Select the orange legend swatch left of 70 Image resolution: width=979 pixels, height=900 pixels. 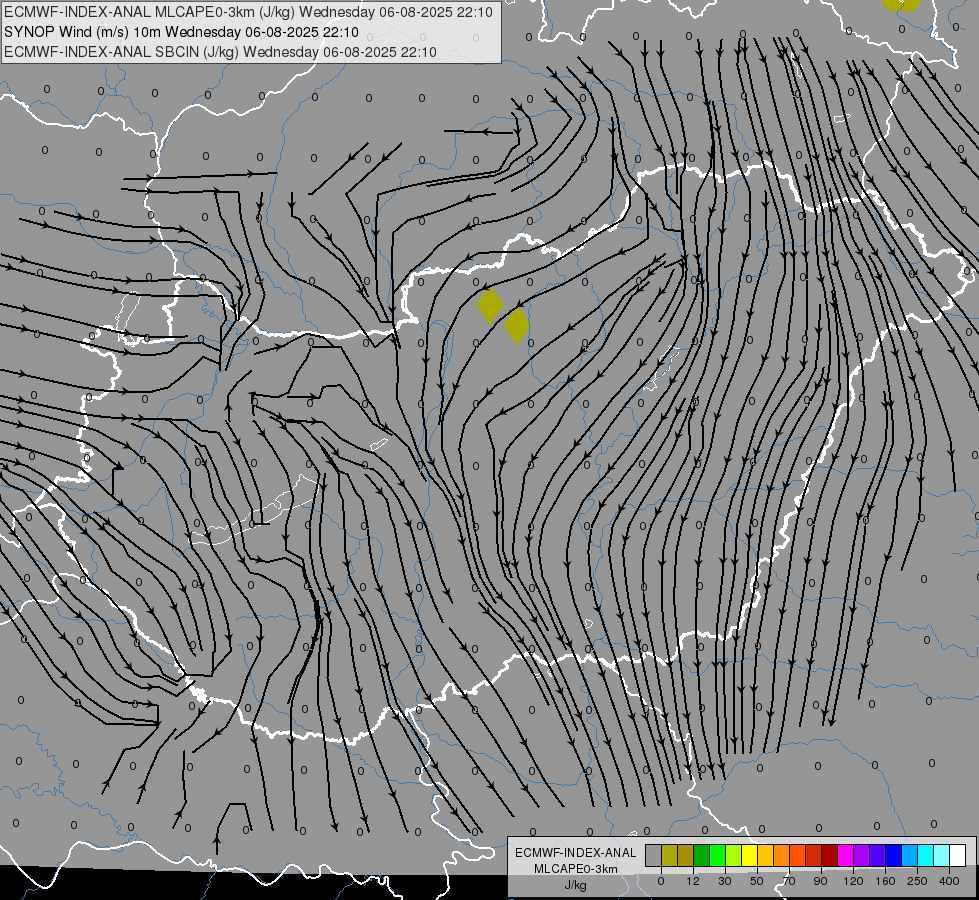[x=782, y=855]
